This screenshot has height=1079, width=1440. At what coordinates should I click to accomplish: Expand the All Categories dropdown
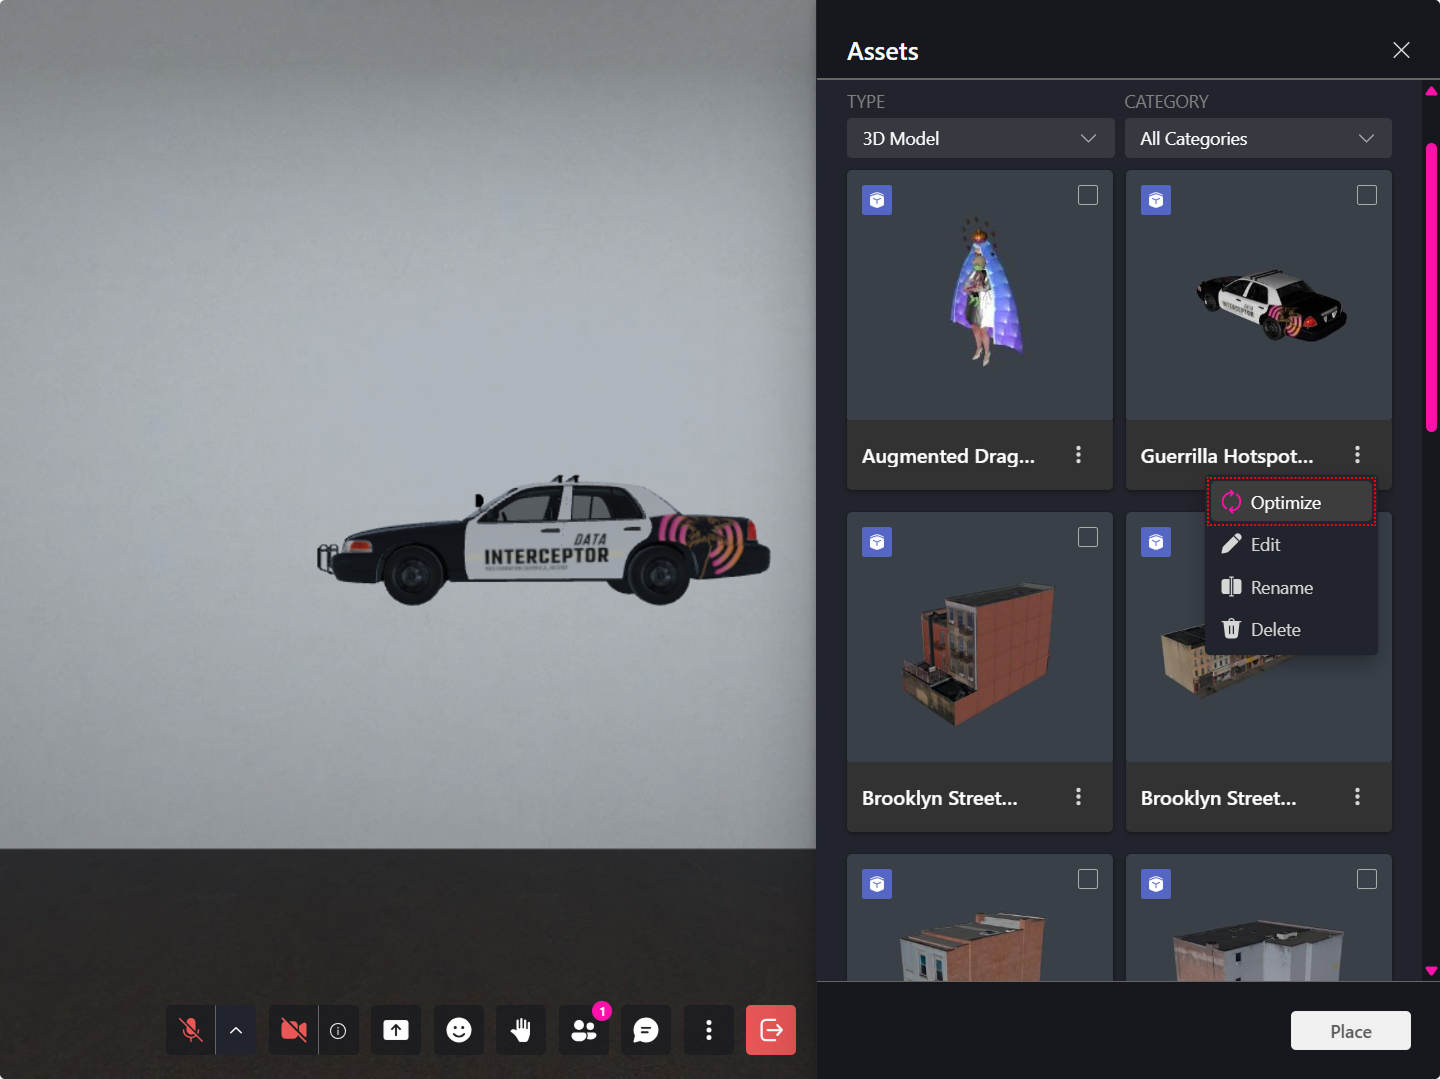click(x=1257, y=138)
